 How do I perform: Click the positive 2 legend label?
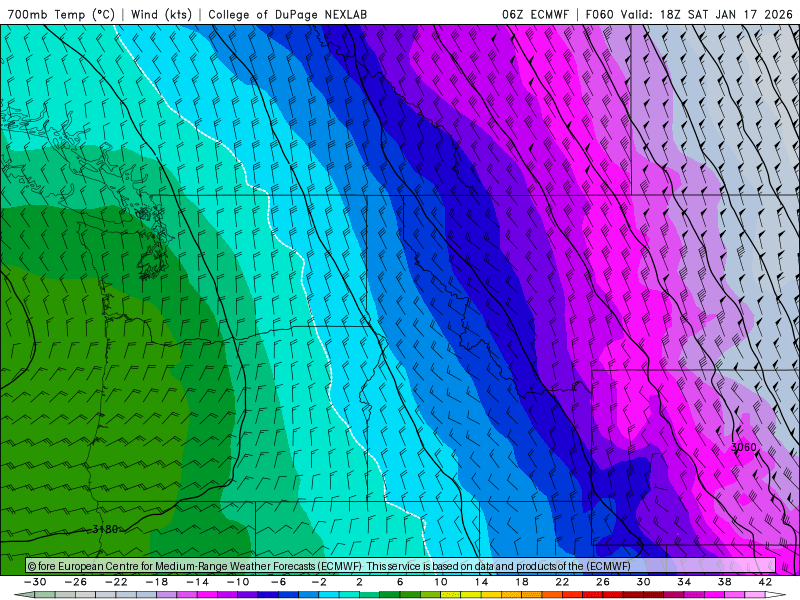[x=360, y=582]
